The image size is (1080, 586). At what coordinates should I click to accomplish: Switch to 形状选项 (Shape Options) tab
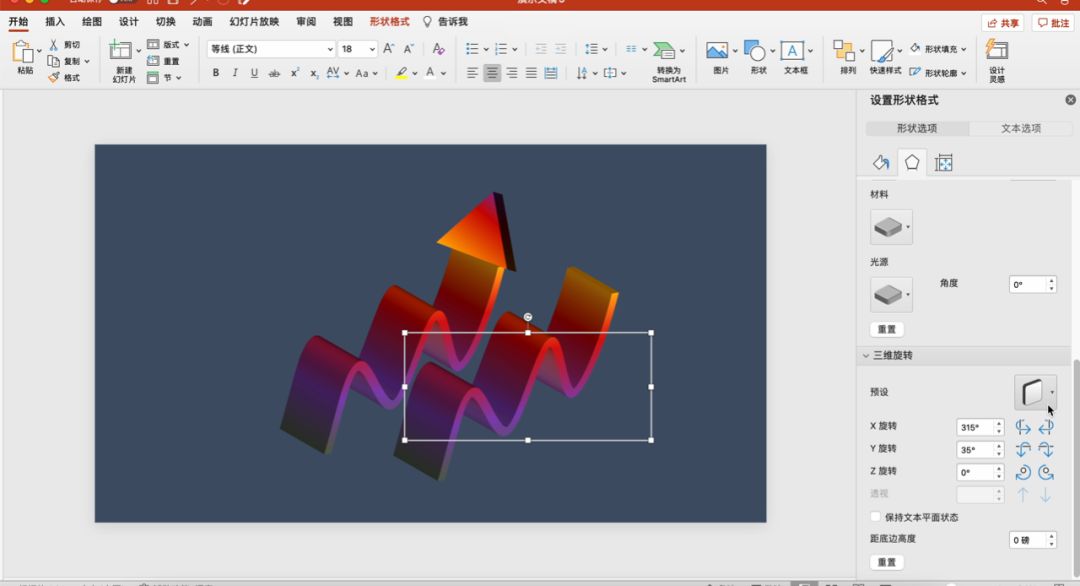click(917, 128)
